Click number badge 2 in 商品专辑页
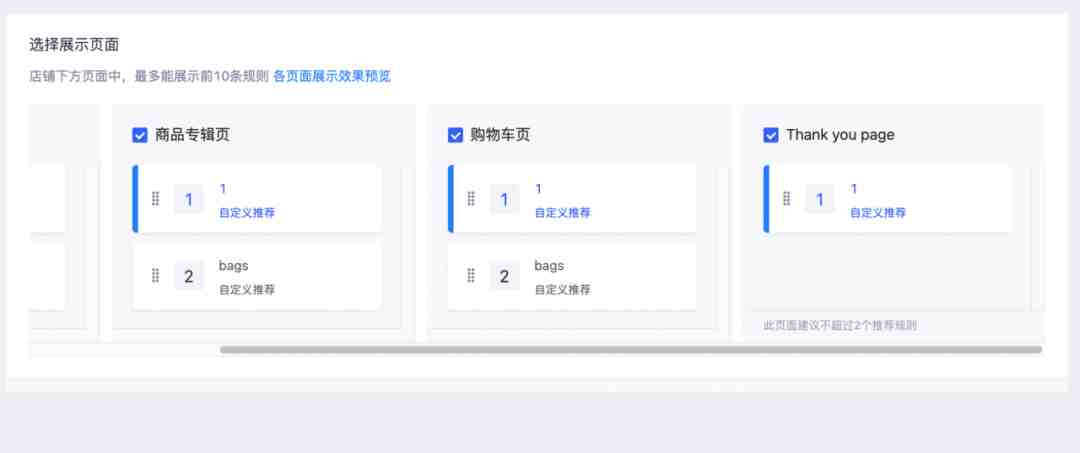This screenshot has height=453, width=1080. click(x=189, y=277)
